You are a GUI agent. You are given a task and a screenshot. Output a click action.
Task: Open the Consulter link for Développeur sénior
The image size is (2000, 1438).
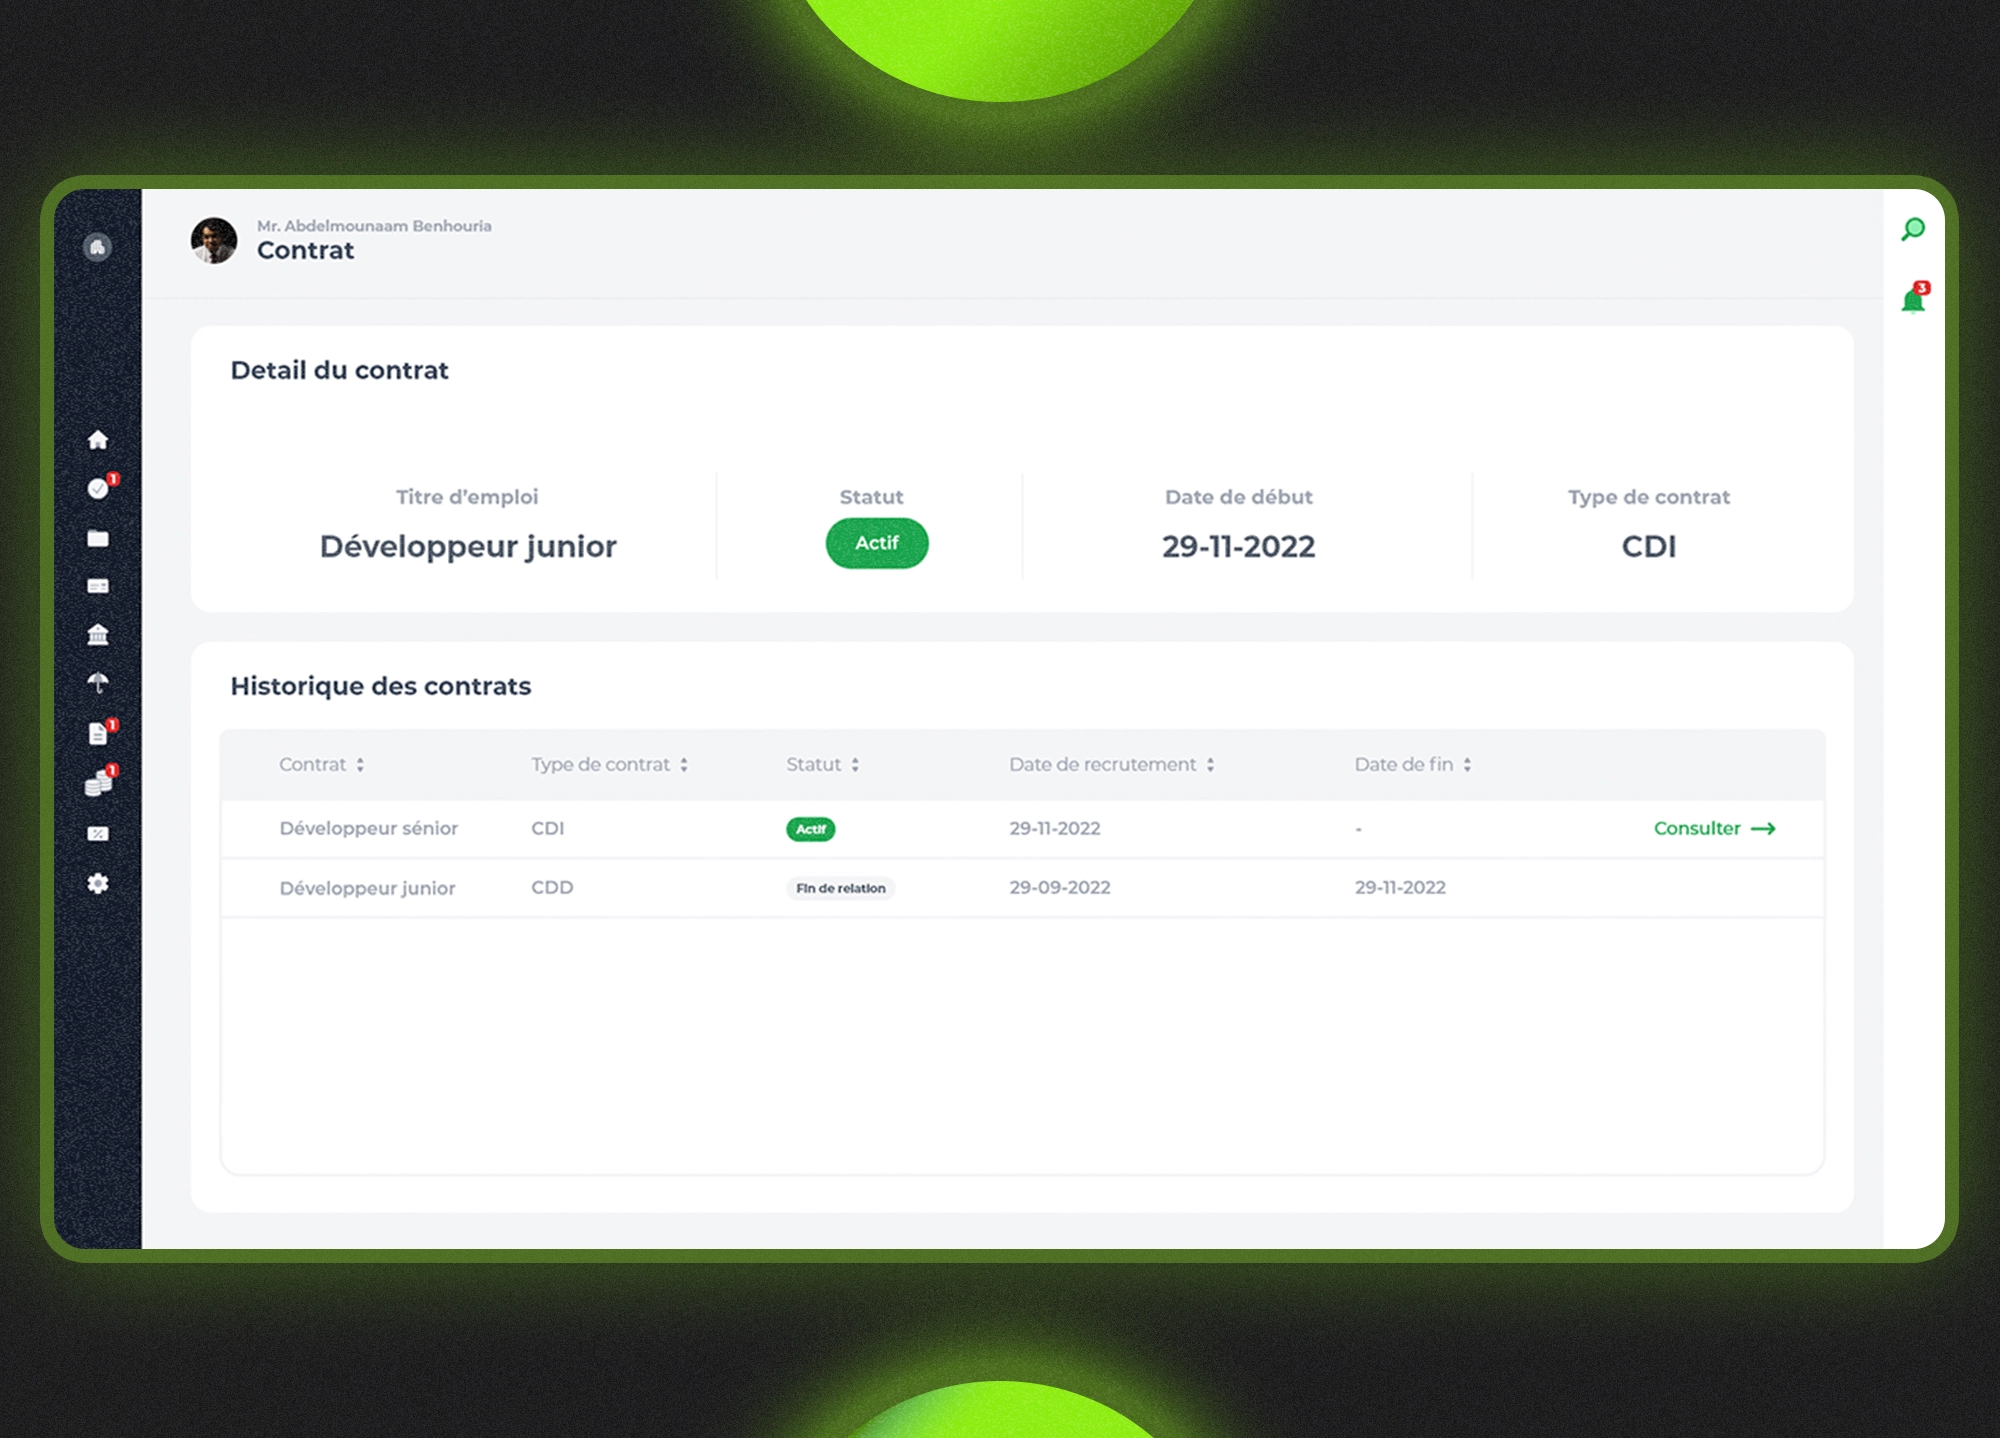[1714, 829]
